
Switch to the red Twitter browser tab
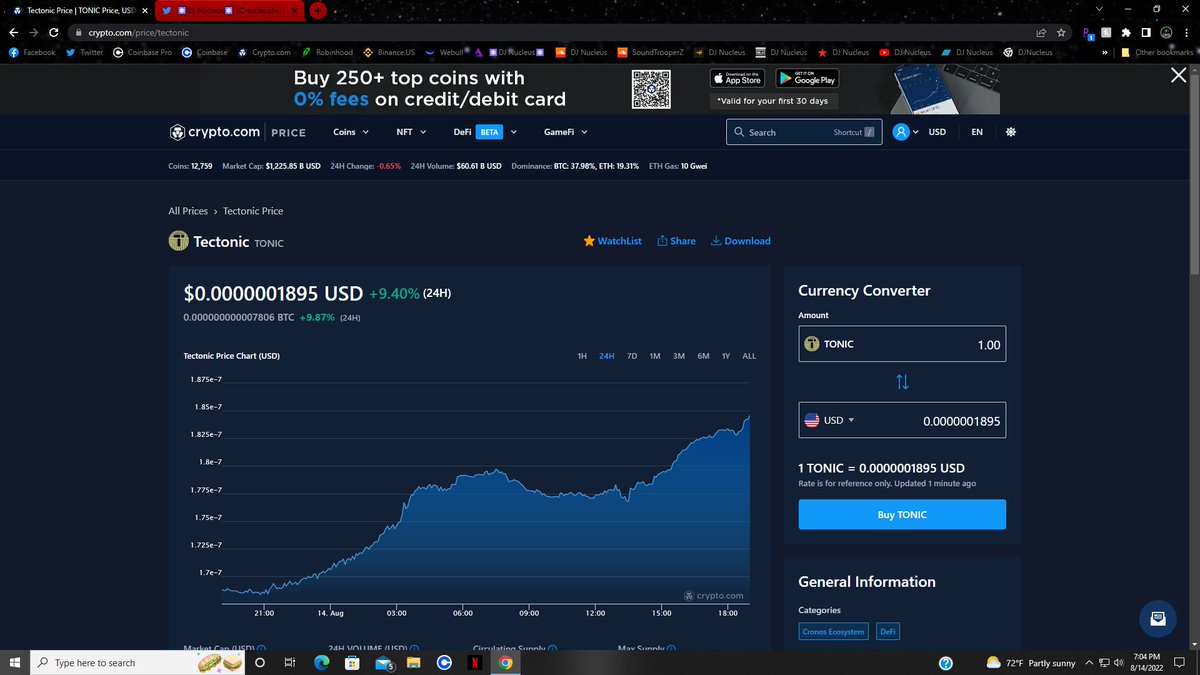pos(230,9)
